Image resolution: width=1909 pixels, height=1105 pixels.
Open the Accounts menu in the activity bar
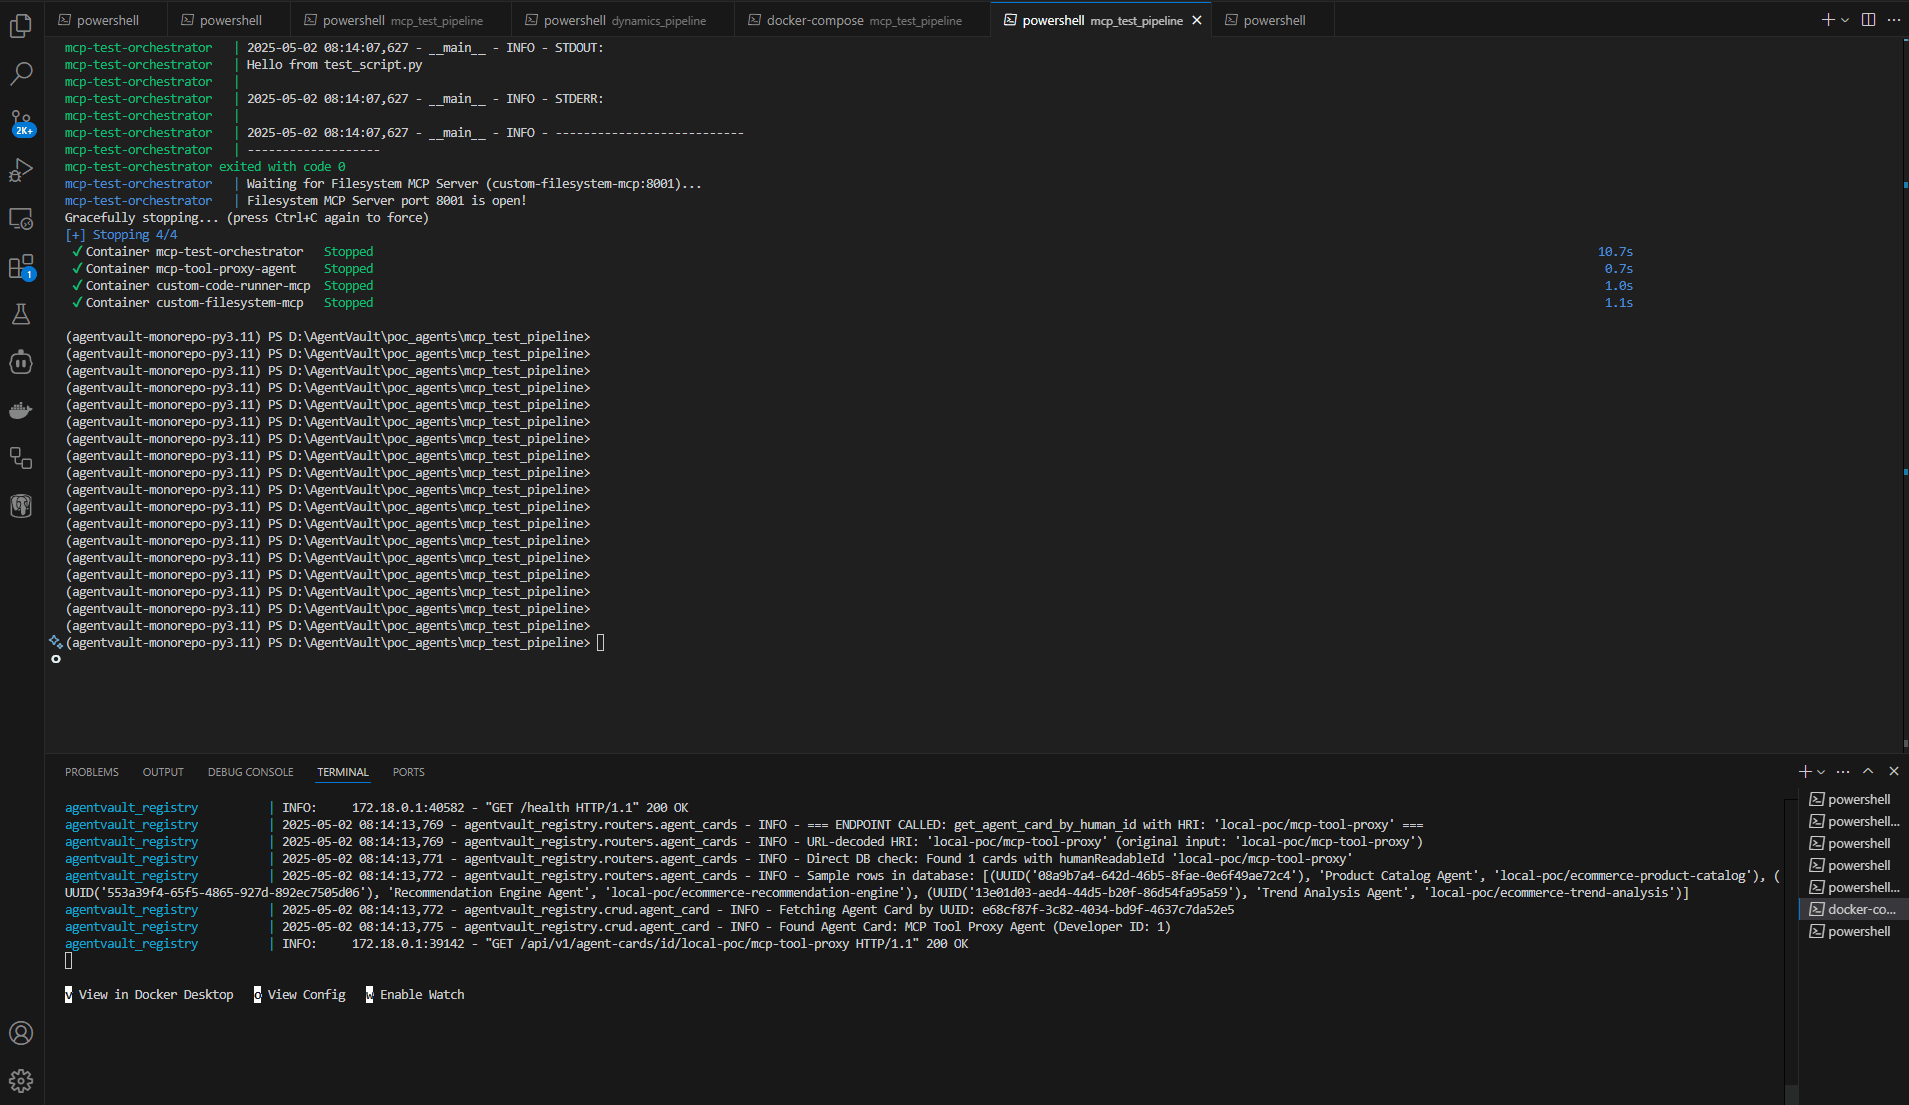click(21, 1033)
